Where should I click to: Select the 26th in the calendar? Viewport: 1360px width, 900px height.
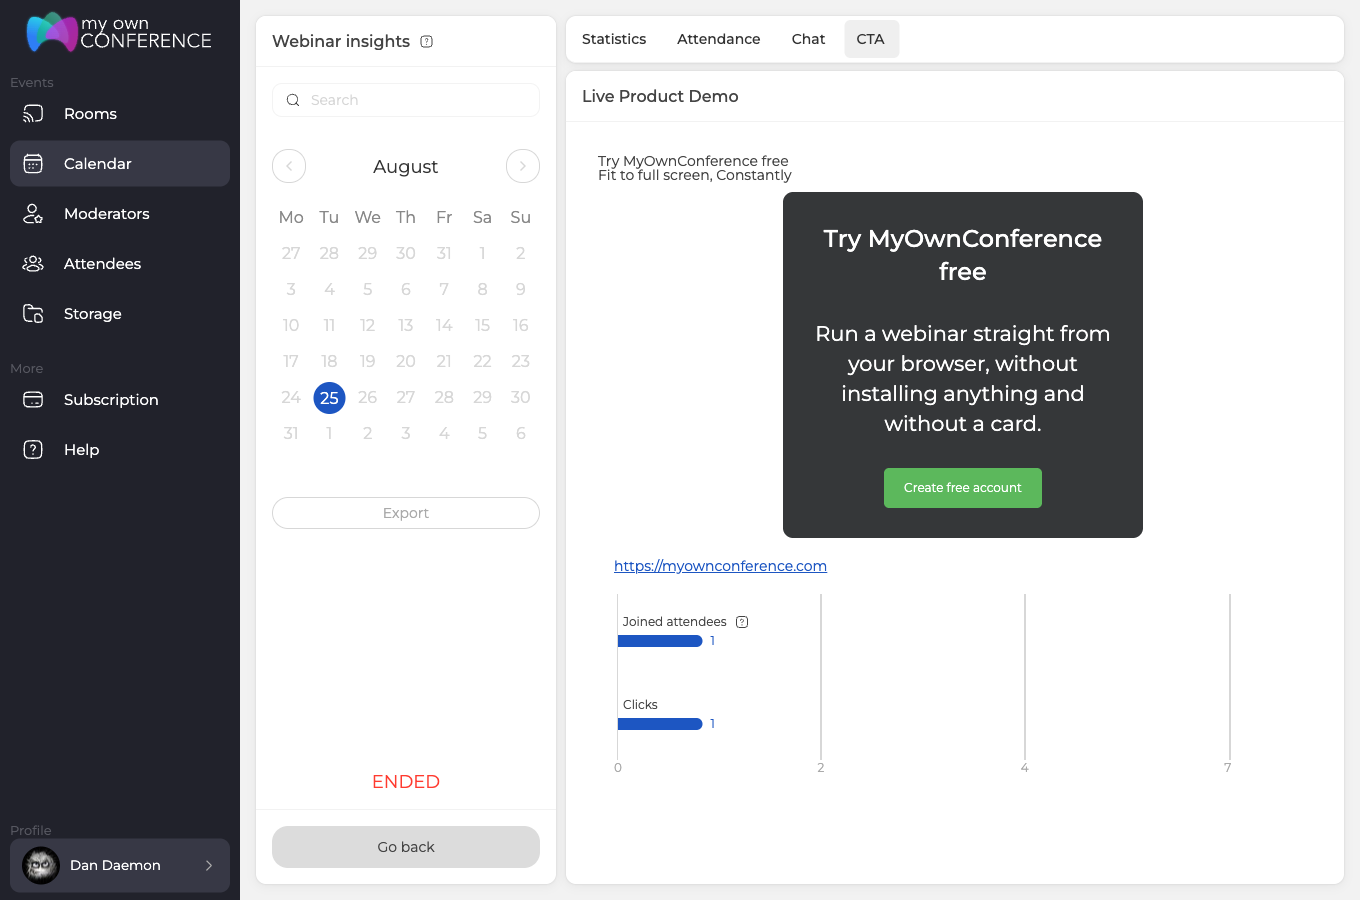(368, 398)
